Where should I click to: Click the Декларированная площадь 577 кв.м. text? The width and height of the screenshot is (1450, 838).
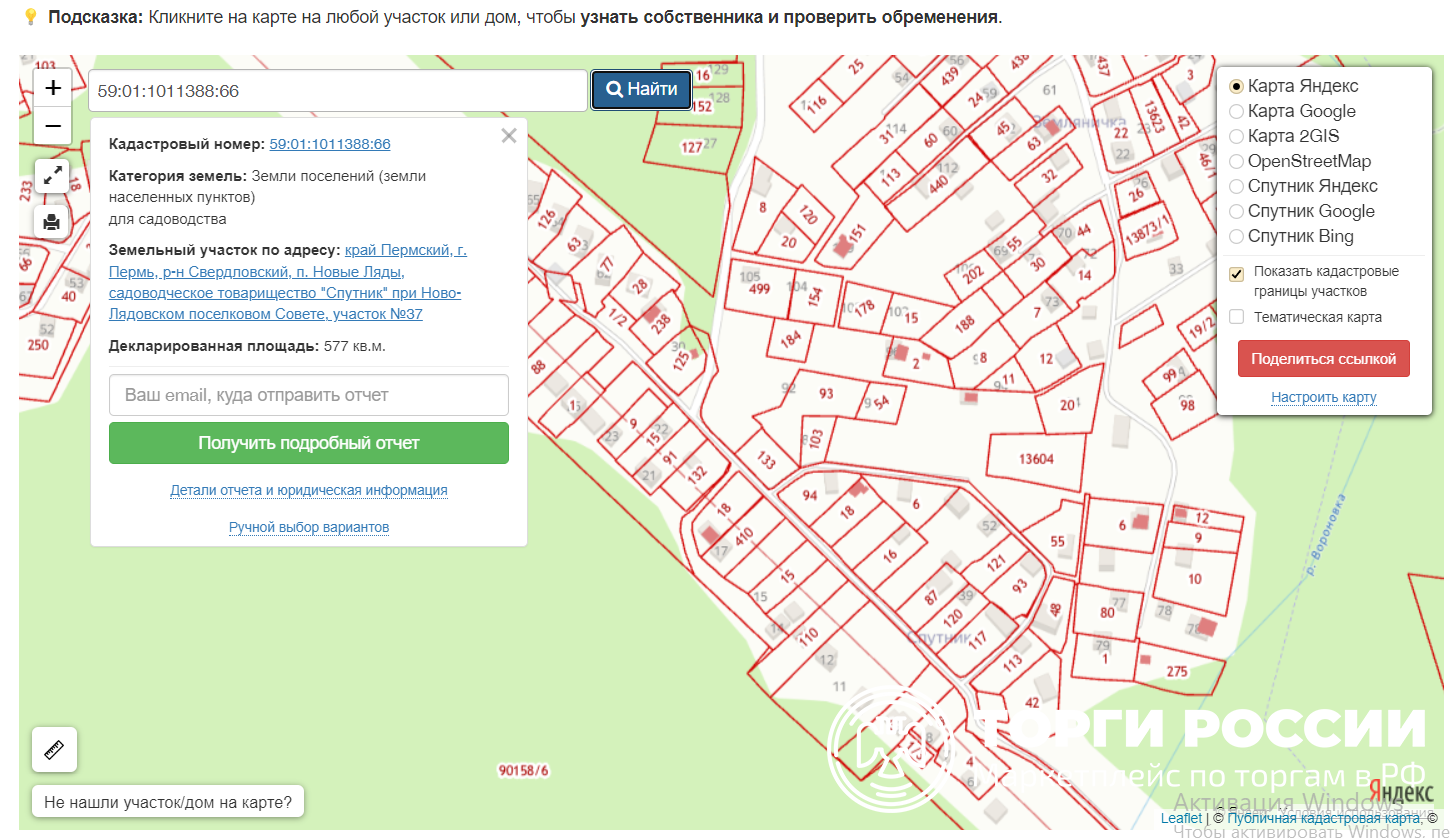(247, 346)
